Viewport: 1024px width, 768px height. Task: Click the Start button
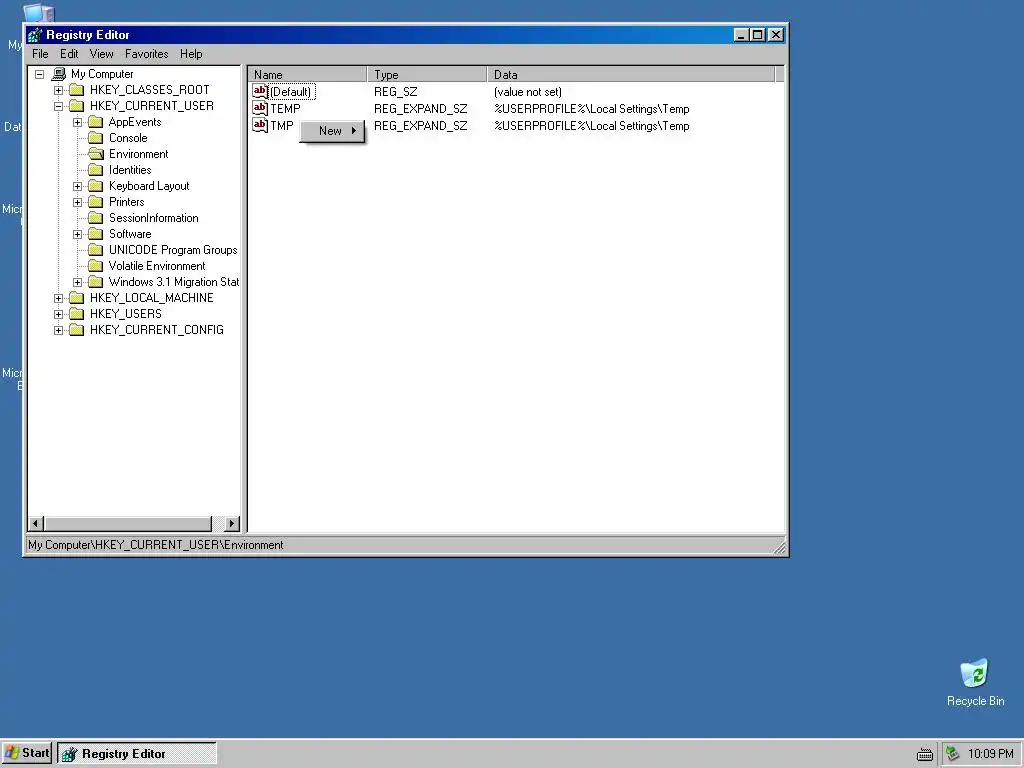click(27, 753)
